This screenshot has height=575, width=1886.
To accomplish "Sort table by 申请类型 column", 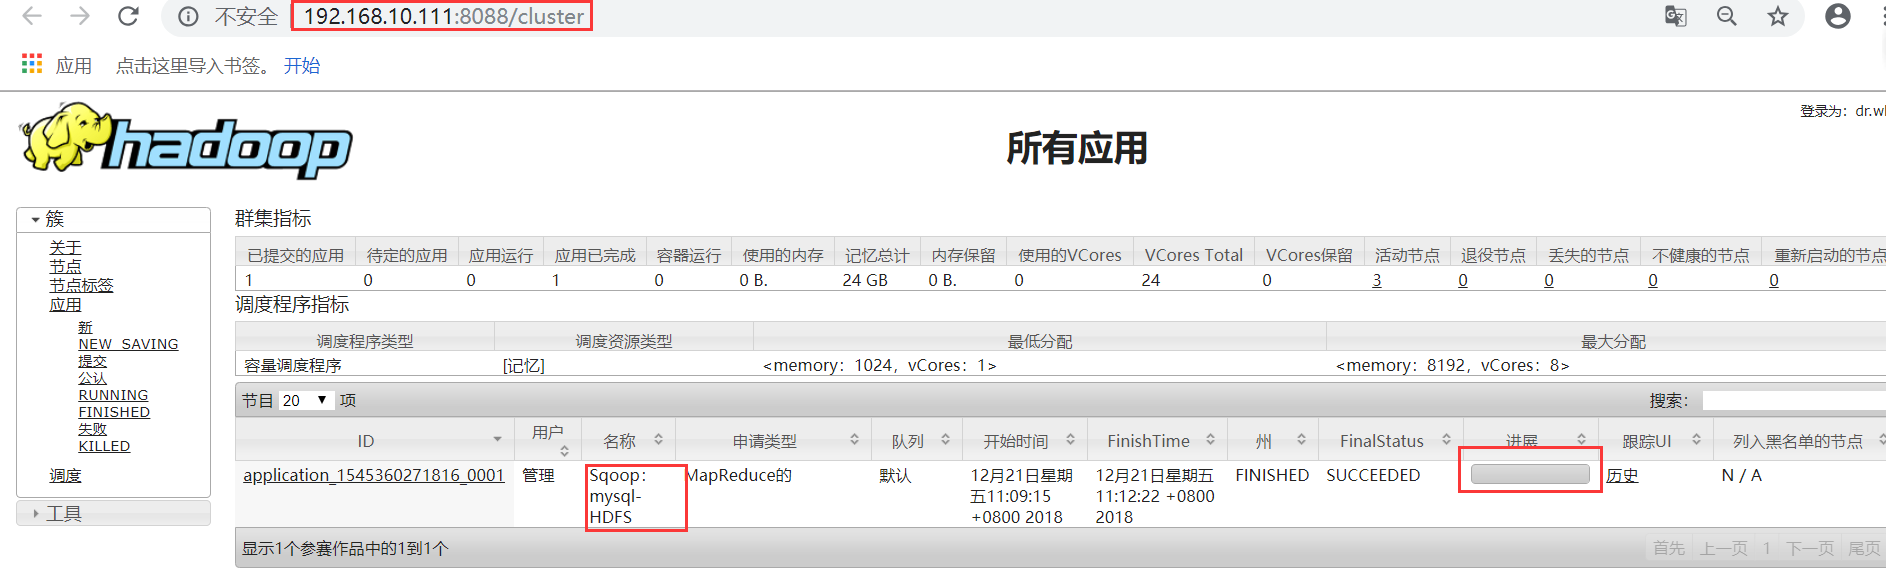I will click(x=774, y=441).
